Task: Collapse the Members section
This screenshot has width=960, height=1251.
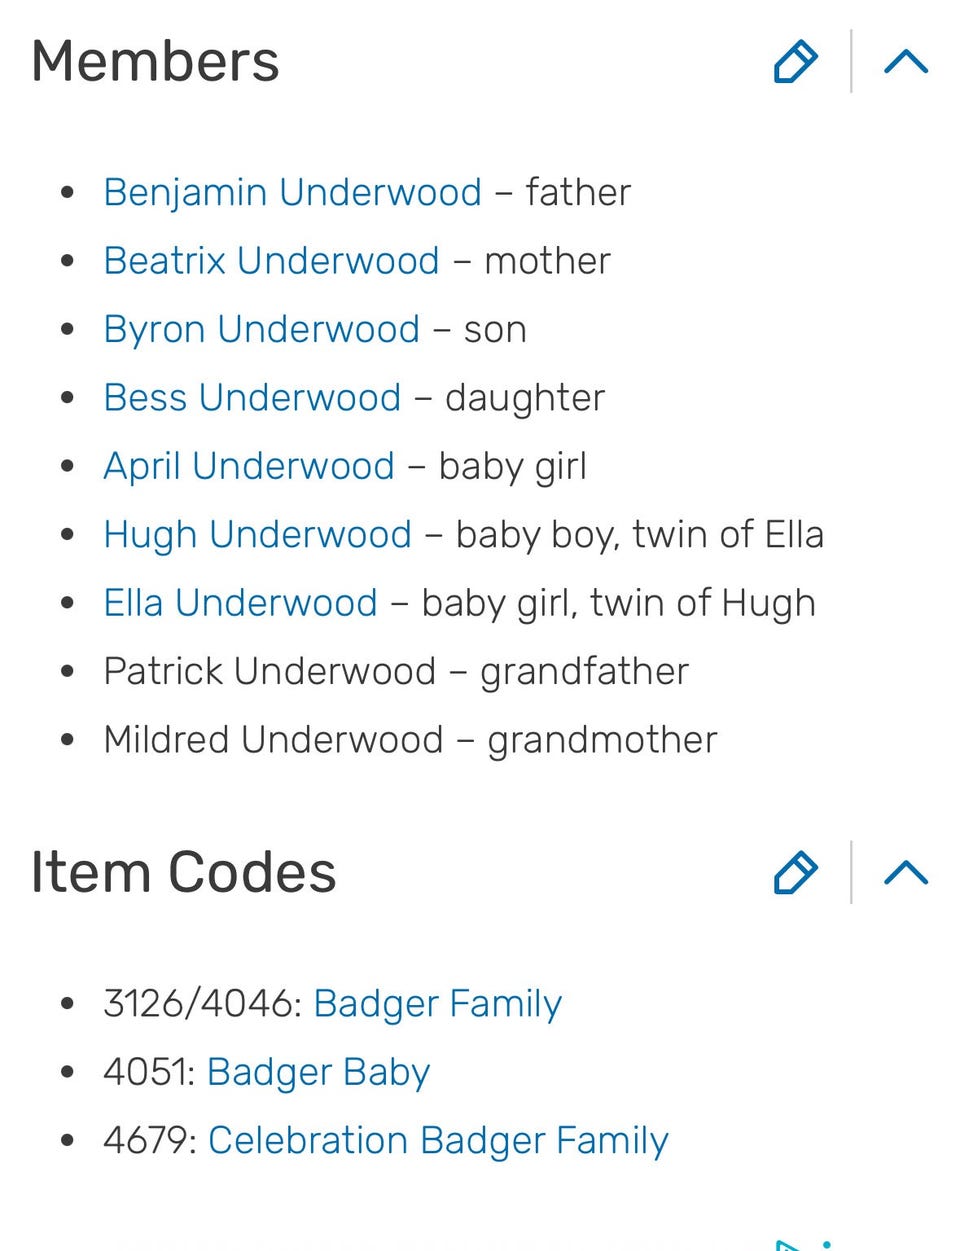Action: (x=906, y=62)
